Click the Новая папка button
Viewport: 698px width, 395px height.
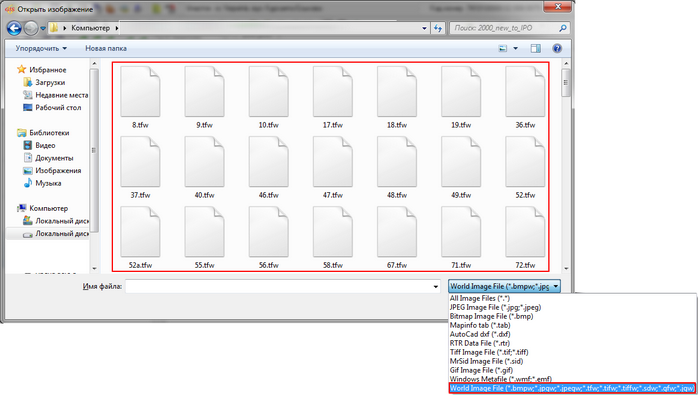[106, 48]
